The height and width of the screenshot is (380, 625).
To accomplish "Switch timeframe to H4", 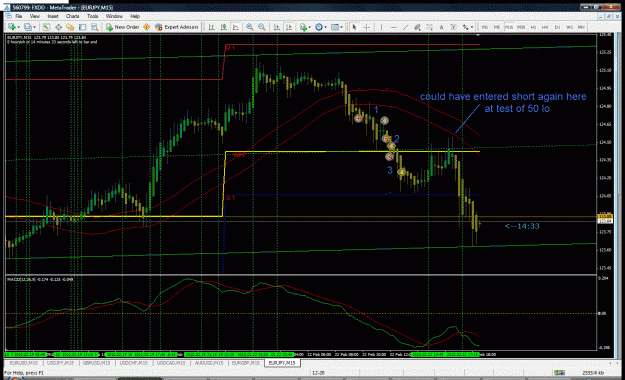I will 545,27.
